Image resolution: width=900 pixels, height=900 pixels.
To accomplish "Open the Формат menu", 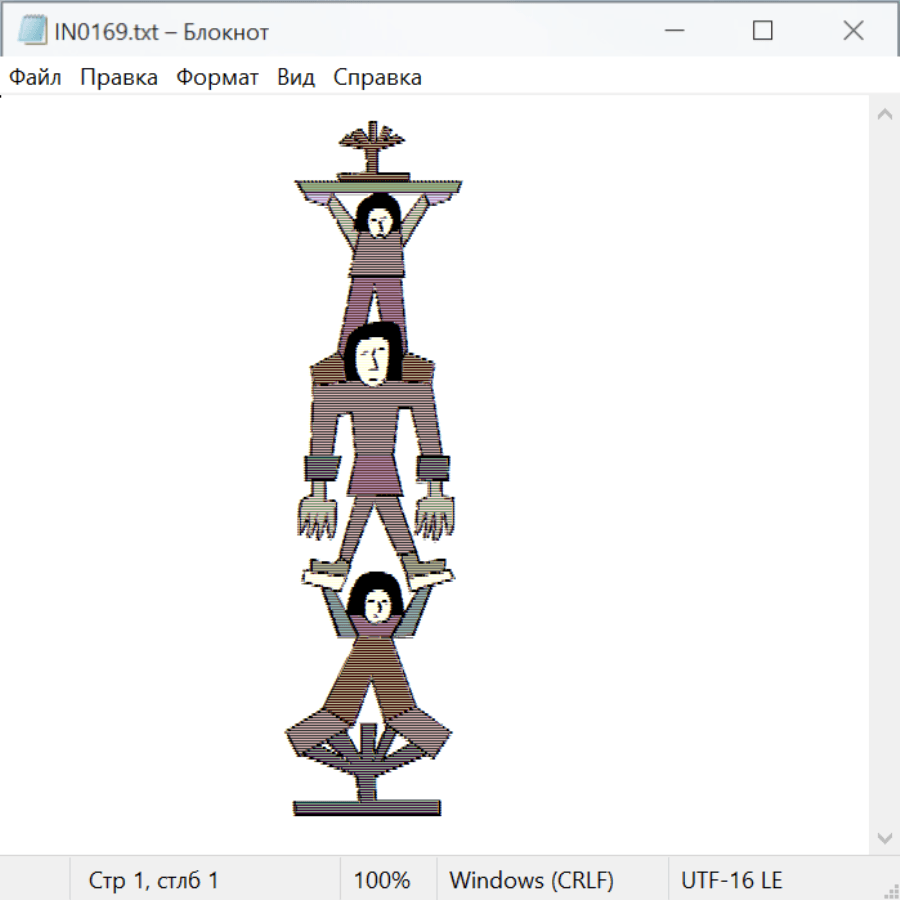I will coord(217,78).
